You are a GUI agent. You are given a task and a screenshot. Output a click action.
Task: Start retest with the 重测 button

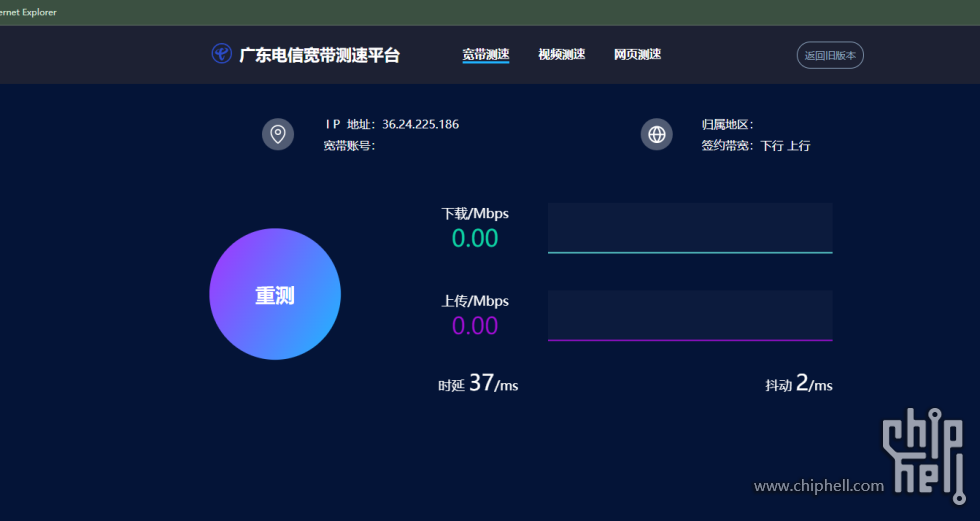(275, 294)
